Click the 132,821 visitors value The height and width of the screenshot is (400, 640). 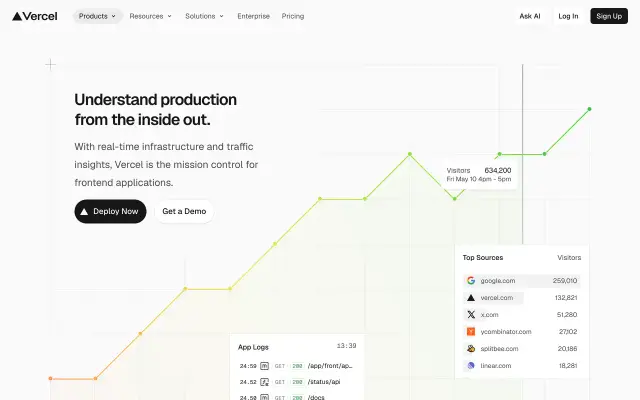(x=566, y=298)
